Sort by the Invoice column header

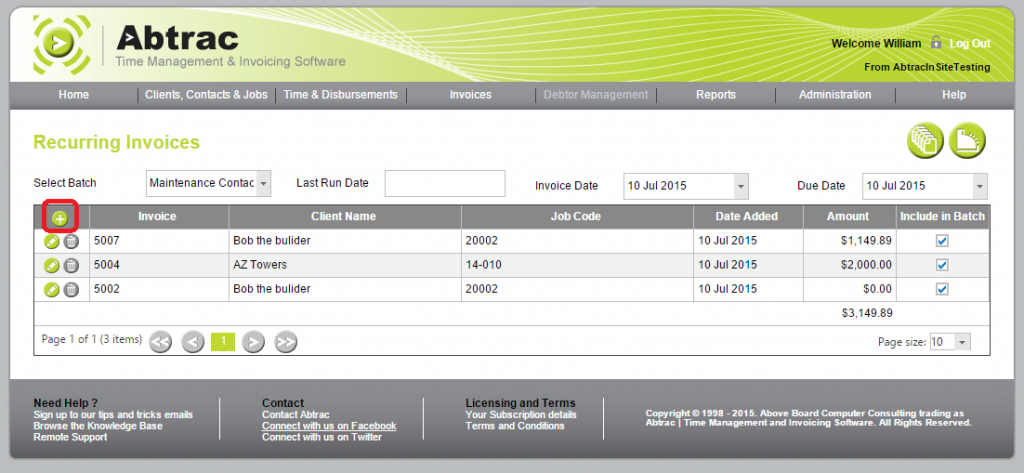[157, 216]
